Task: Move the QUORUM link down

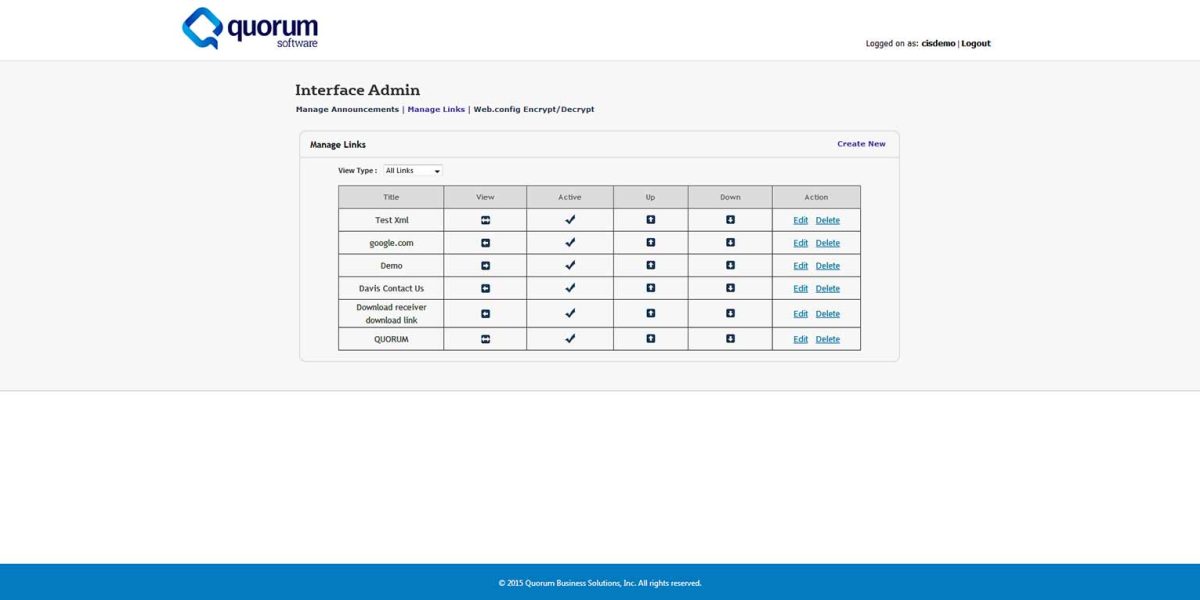Action: pos(729,338)
